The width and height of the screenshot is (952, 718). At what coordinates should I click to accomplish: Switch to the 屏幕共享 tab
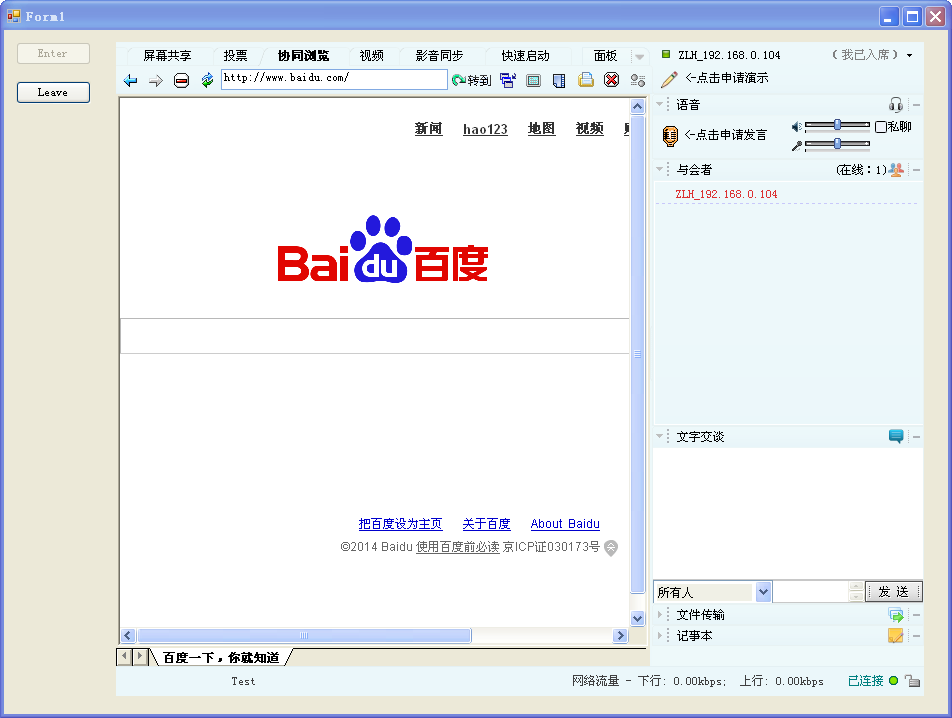[x=167, y=56]
